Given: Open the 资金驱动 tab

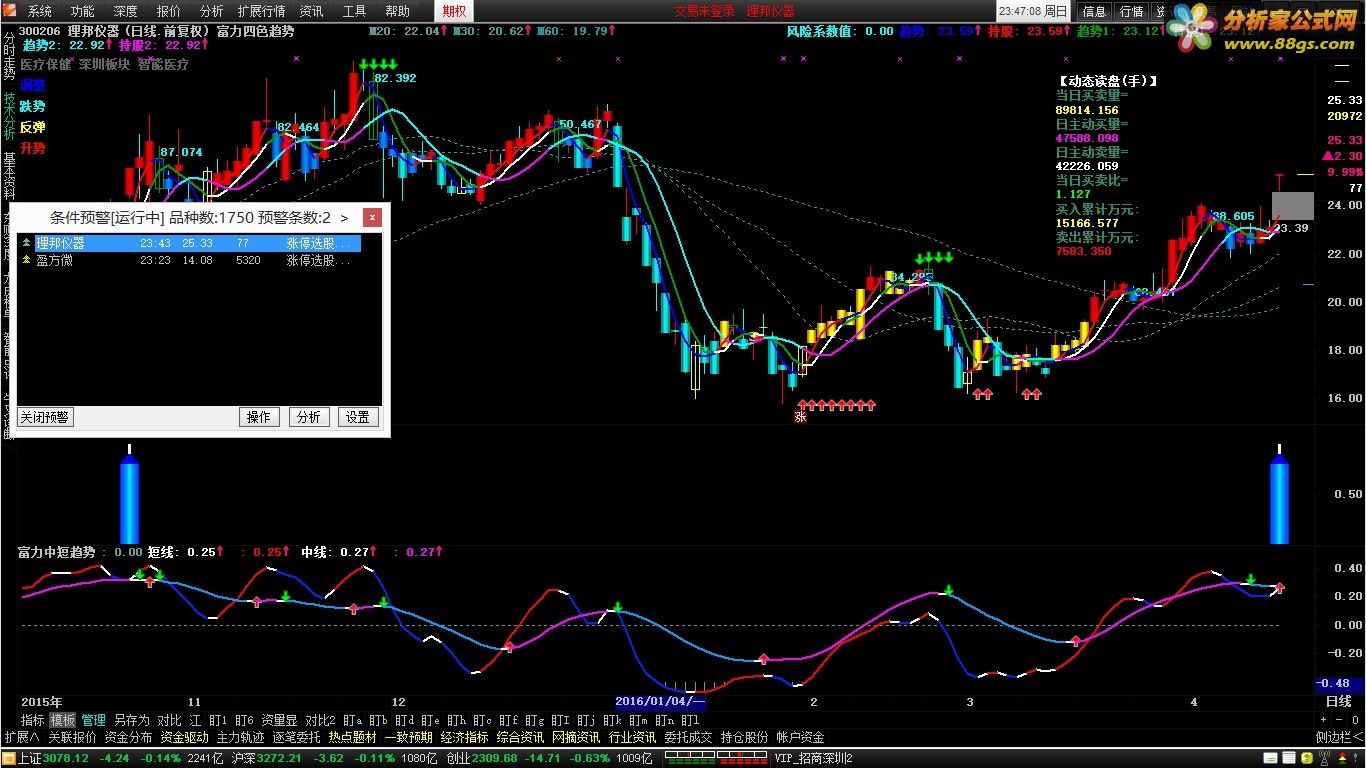Looking at the screenshot, I should tap(184, 737).
